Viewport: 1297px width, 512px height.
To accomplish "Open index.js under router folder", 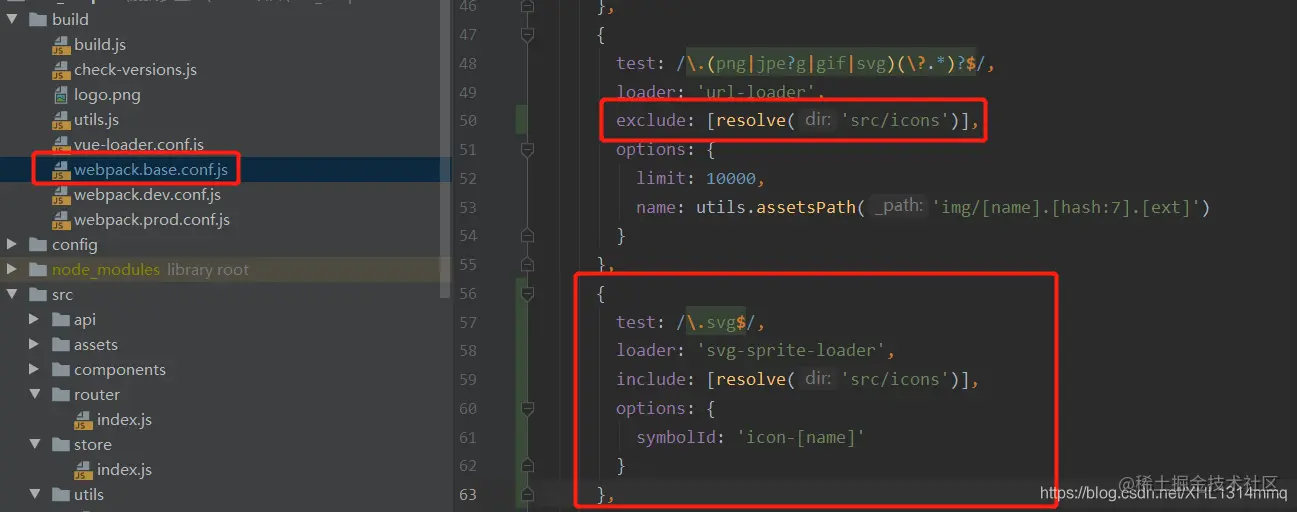I will [x=124, y=420].
